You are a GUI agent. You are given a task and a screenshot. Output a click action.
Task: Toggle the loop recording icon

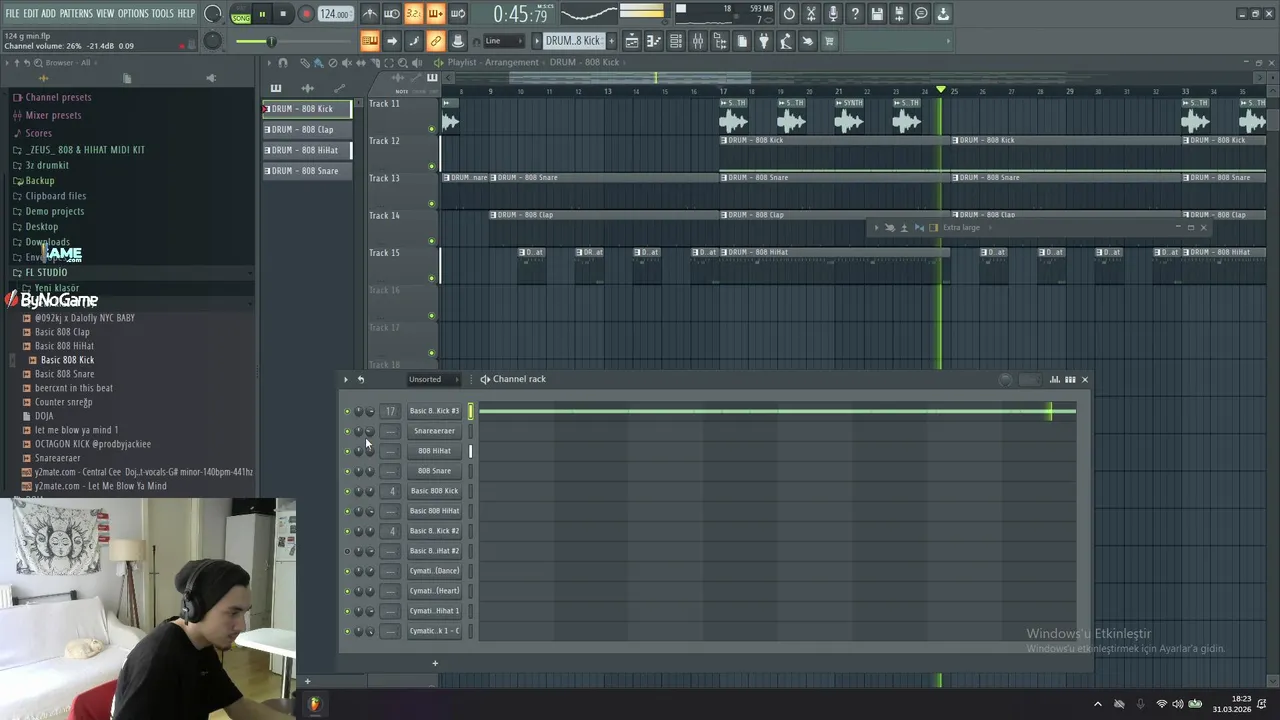(x=458, y=14)
